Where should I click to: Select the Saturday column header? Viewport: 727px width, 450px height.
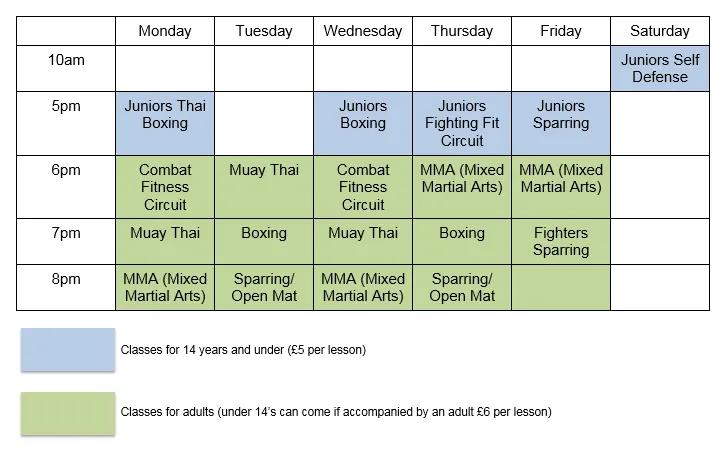click(659, 31)
